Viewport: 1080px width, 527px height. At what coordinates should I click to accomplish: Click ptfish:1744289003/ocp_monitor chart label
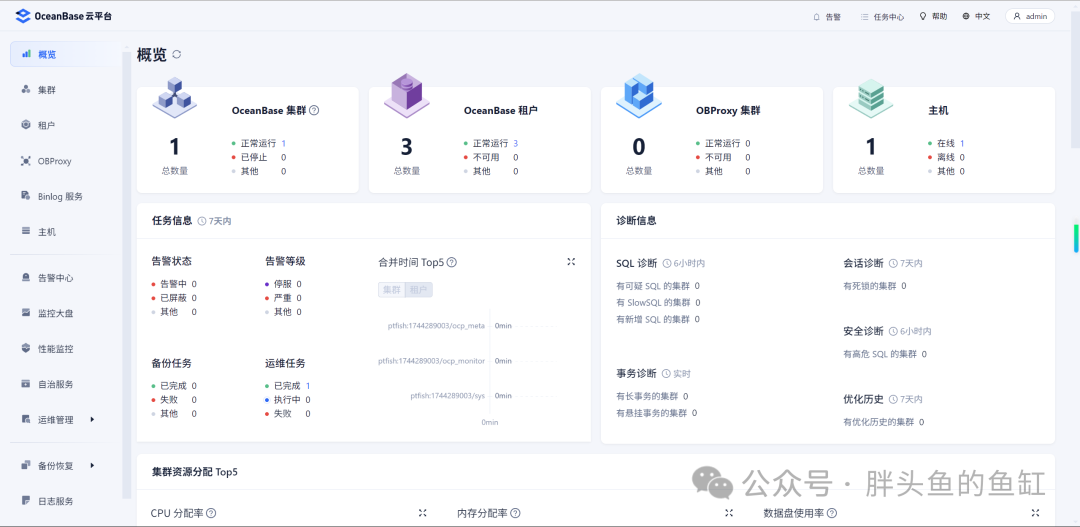(x=431, y=361)
